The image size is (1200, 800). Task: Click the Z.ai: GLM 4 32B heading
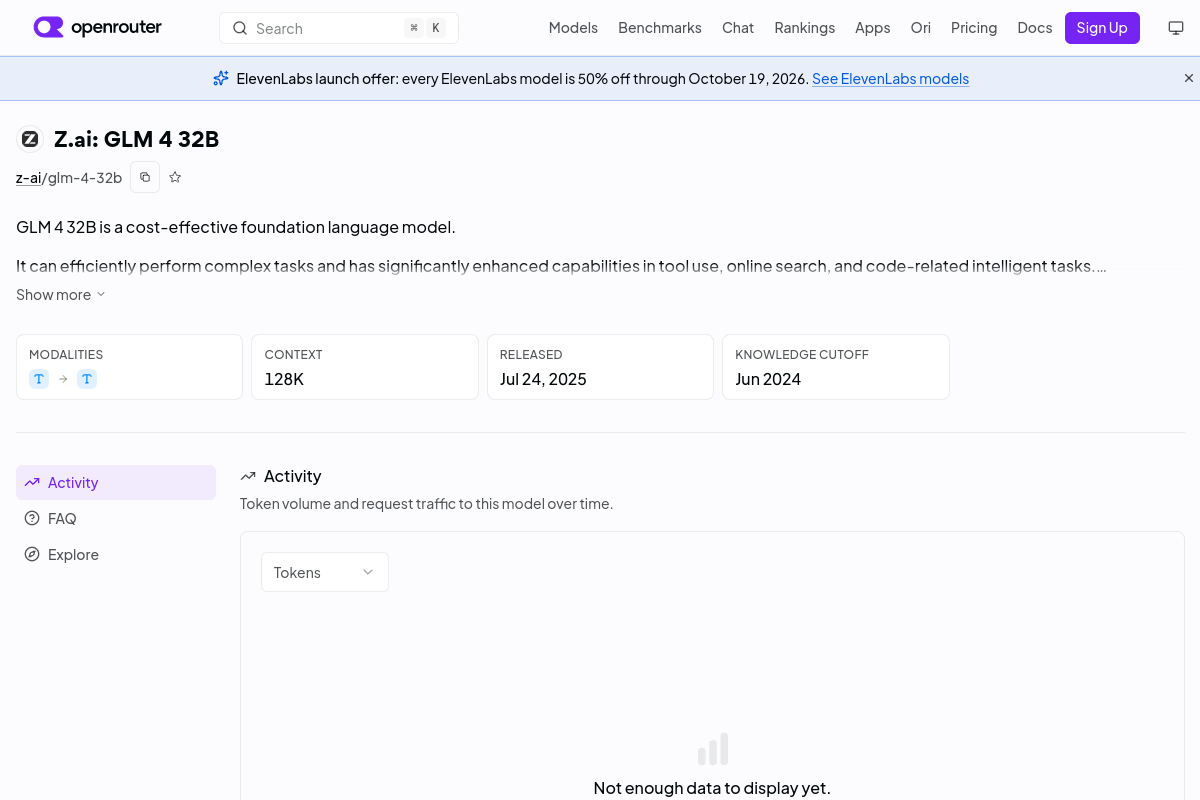(x=136, y=139)
